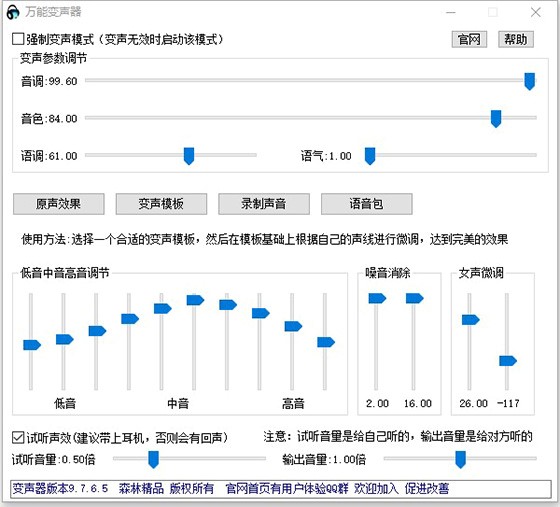Viewport: 560px width, 507px height.
Task: Click the 语调:61.00 value label
Action: coord(49,156)
